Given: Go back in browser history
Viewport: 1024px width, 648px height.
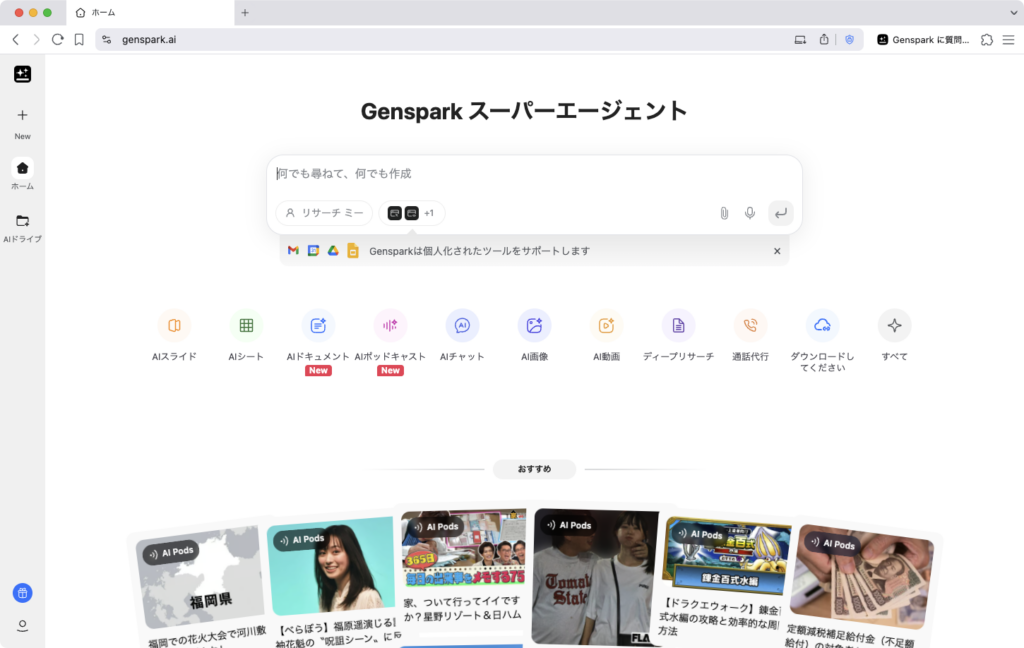Looking at the screenshot, I should [16, 40].
